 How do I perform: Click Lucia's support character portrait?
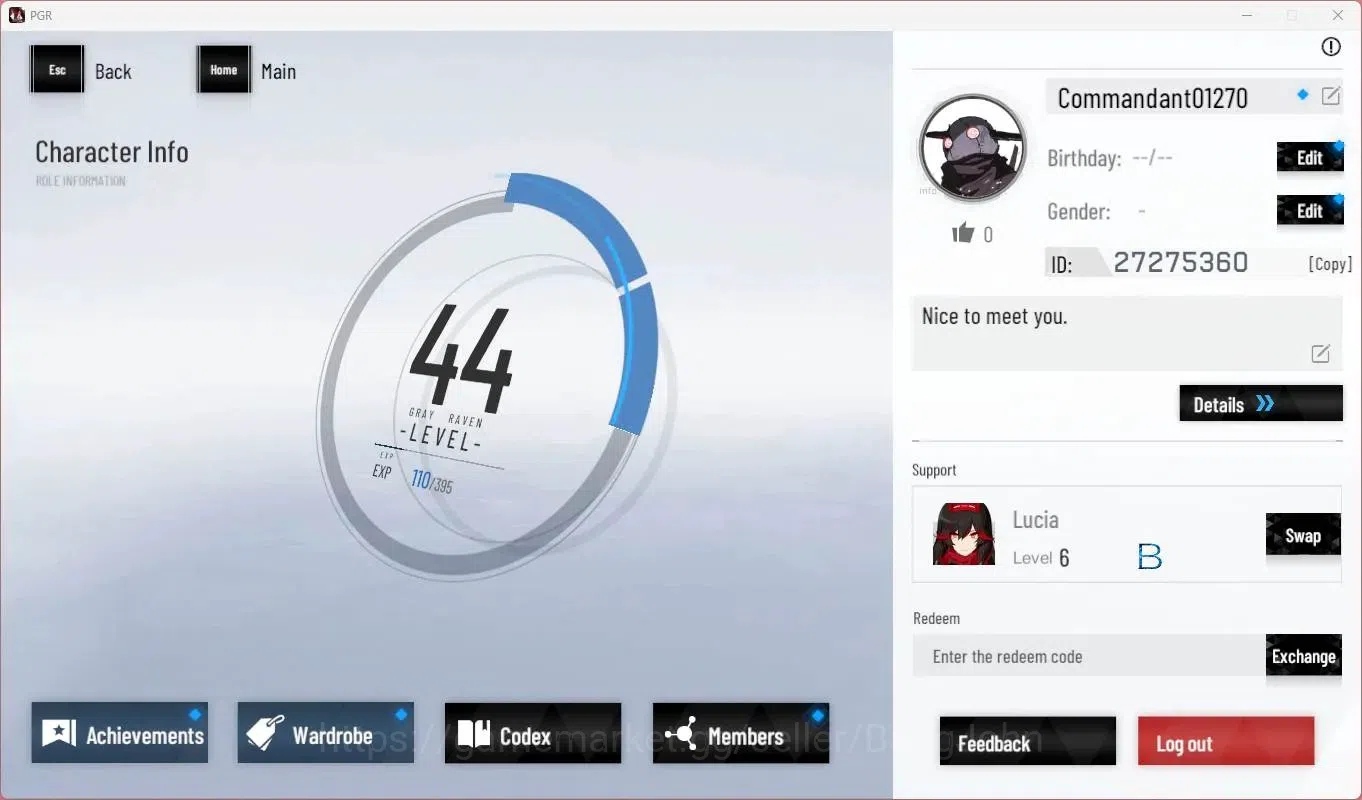964,534
